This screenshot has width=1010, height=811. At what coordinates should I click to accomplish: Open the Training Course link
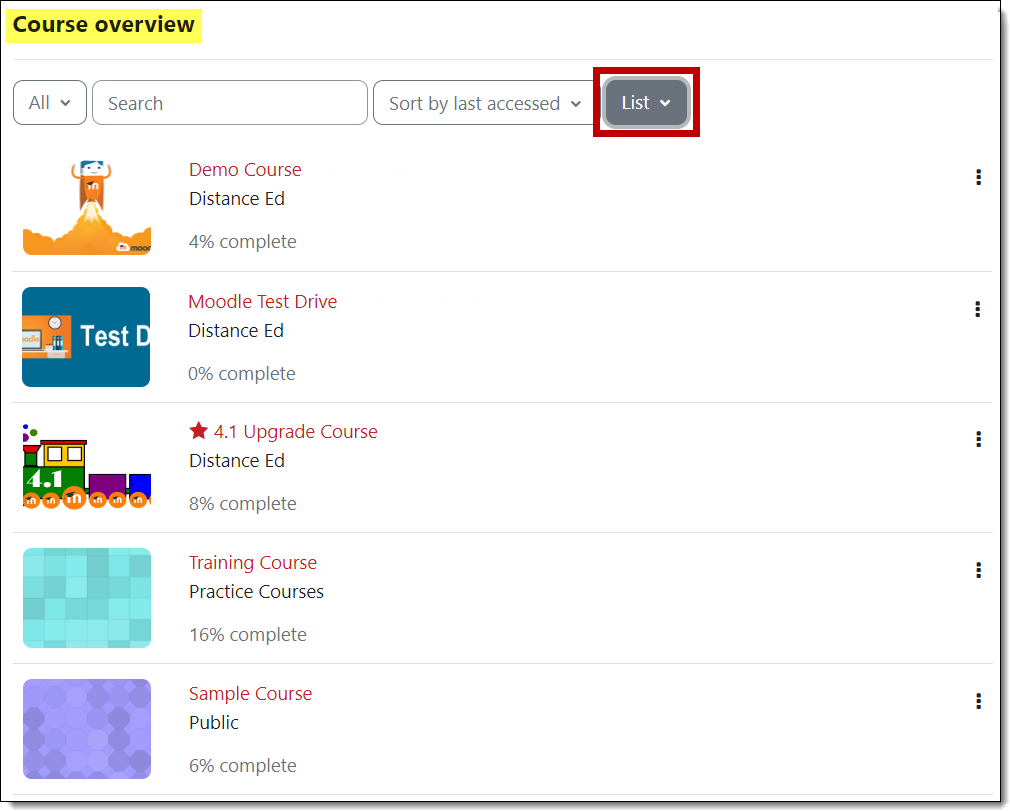pyautogui.click(x=253, y=562)
